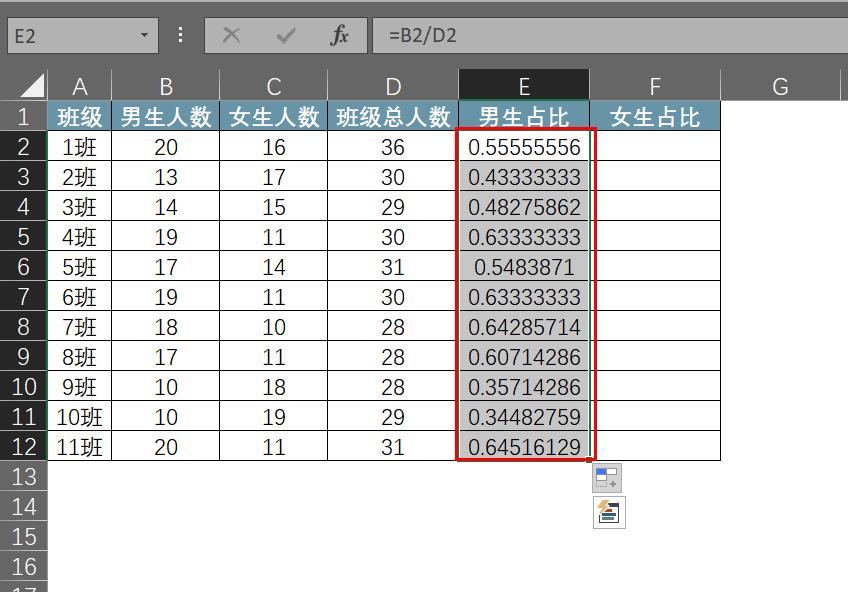Select row 12 header
Viewport: 848px width, 592px height.
tap(24, 448)
